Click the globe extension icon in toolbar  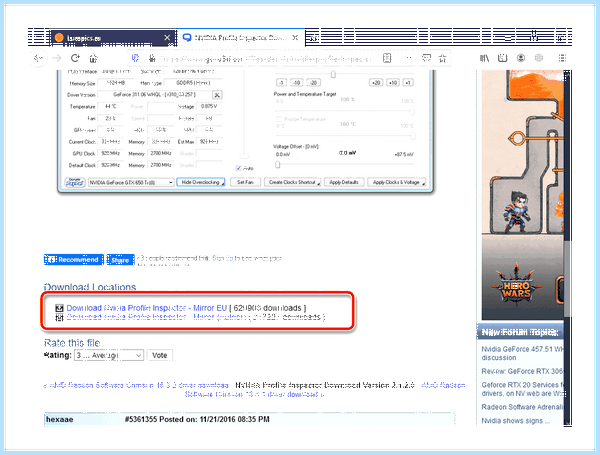coord(539,58)
